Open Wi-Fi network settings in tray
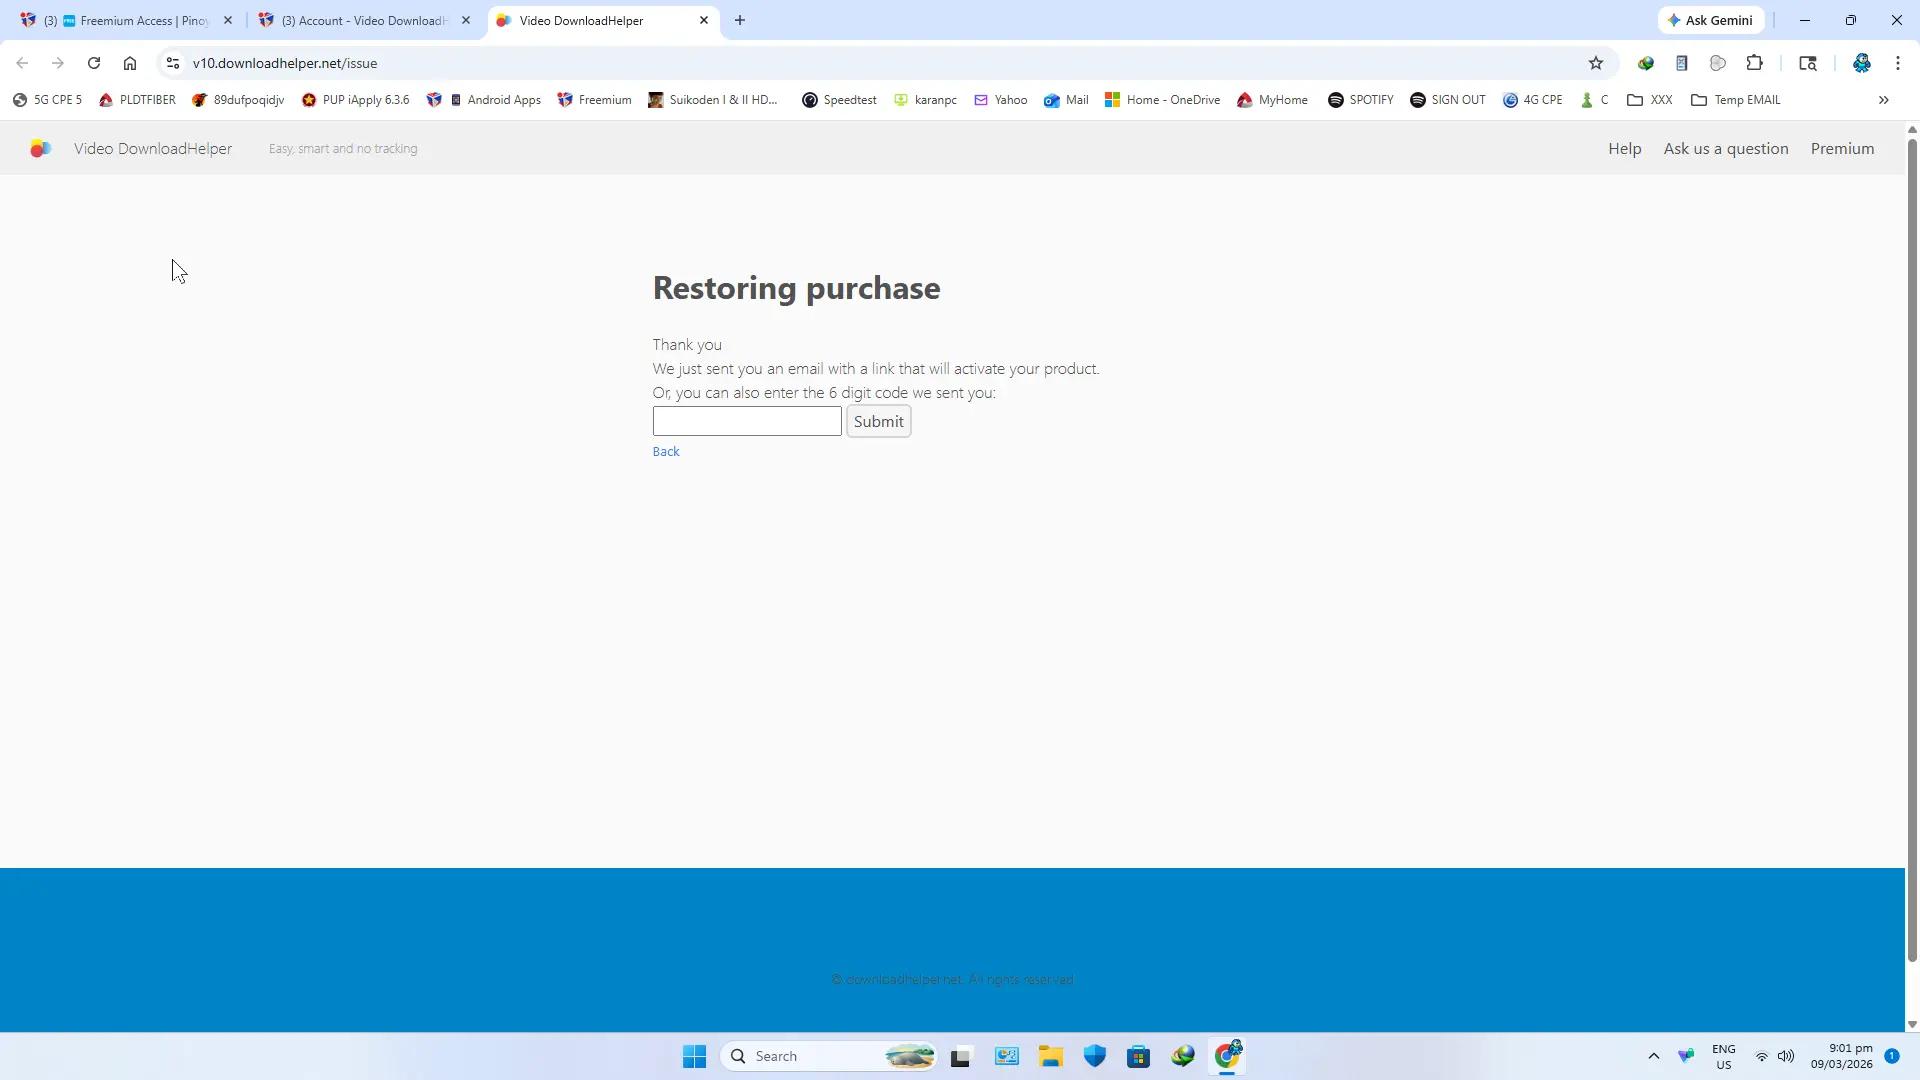1920x1080 pixels. tap(1762, 1056)
